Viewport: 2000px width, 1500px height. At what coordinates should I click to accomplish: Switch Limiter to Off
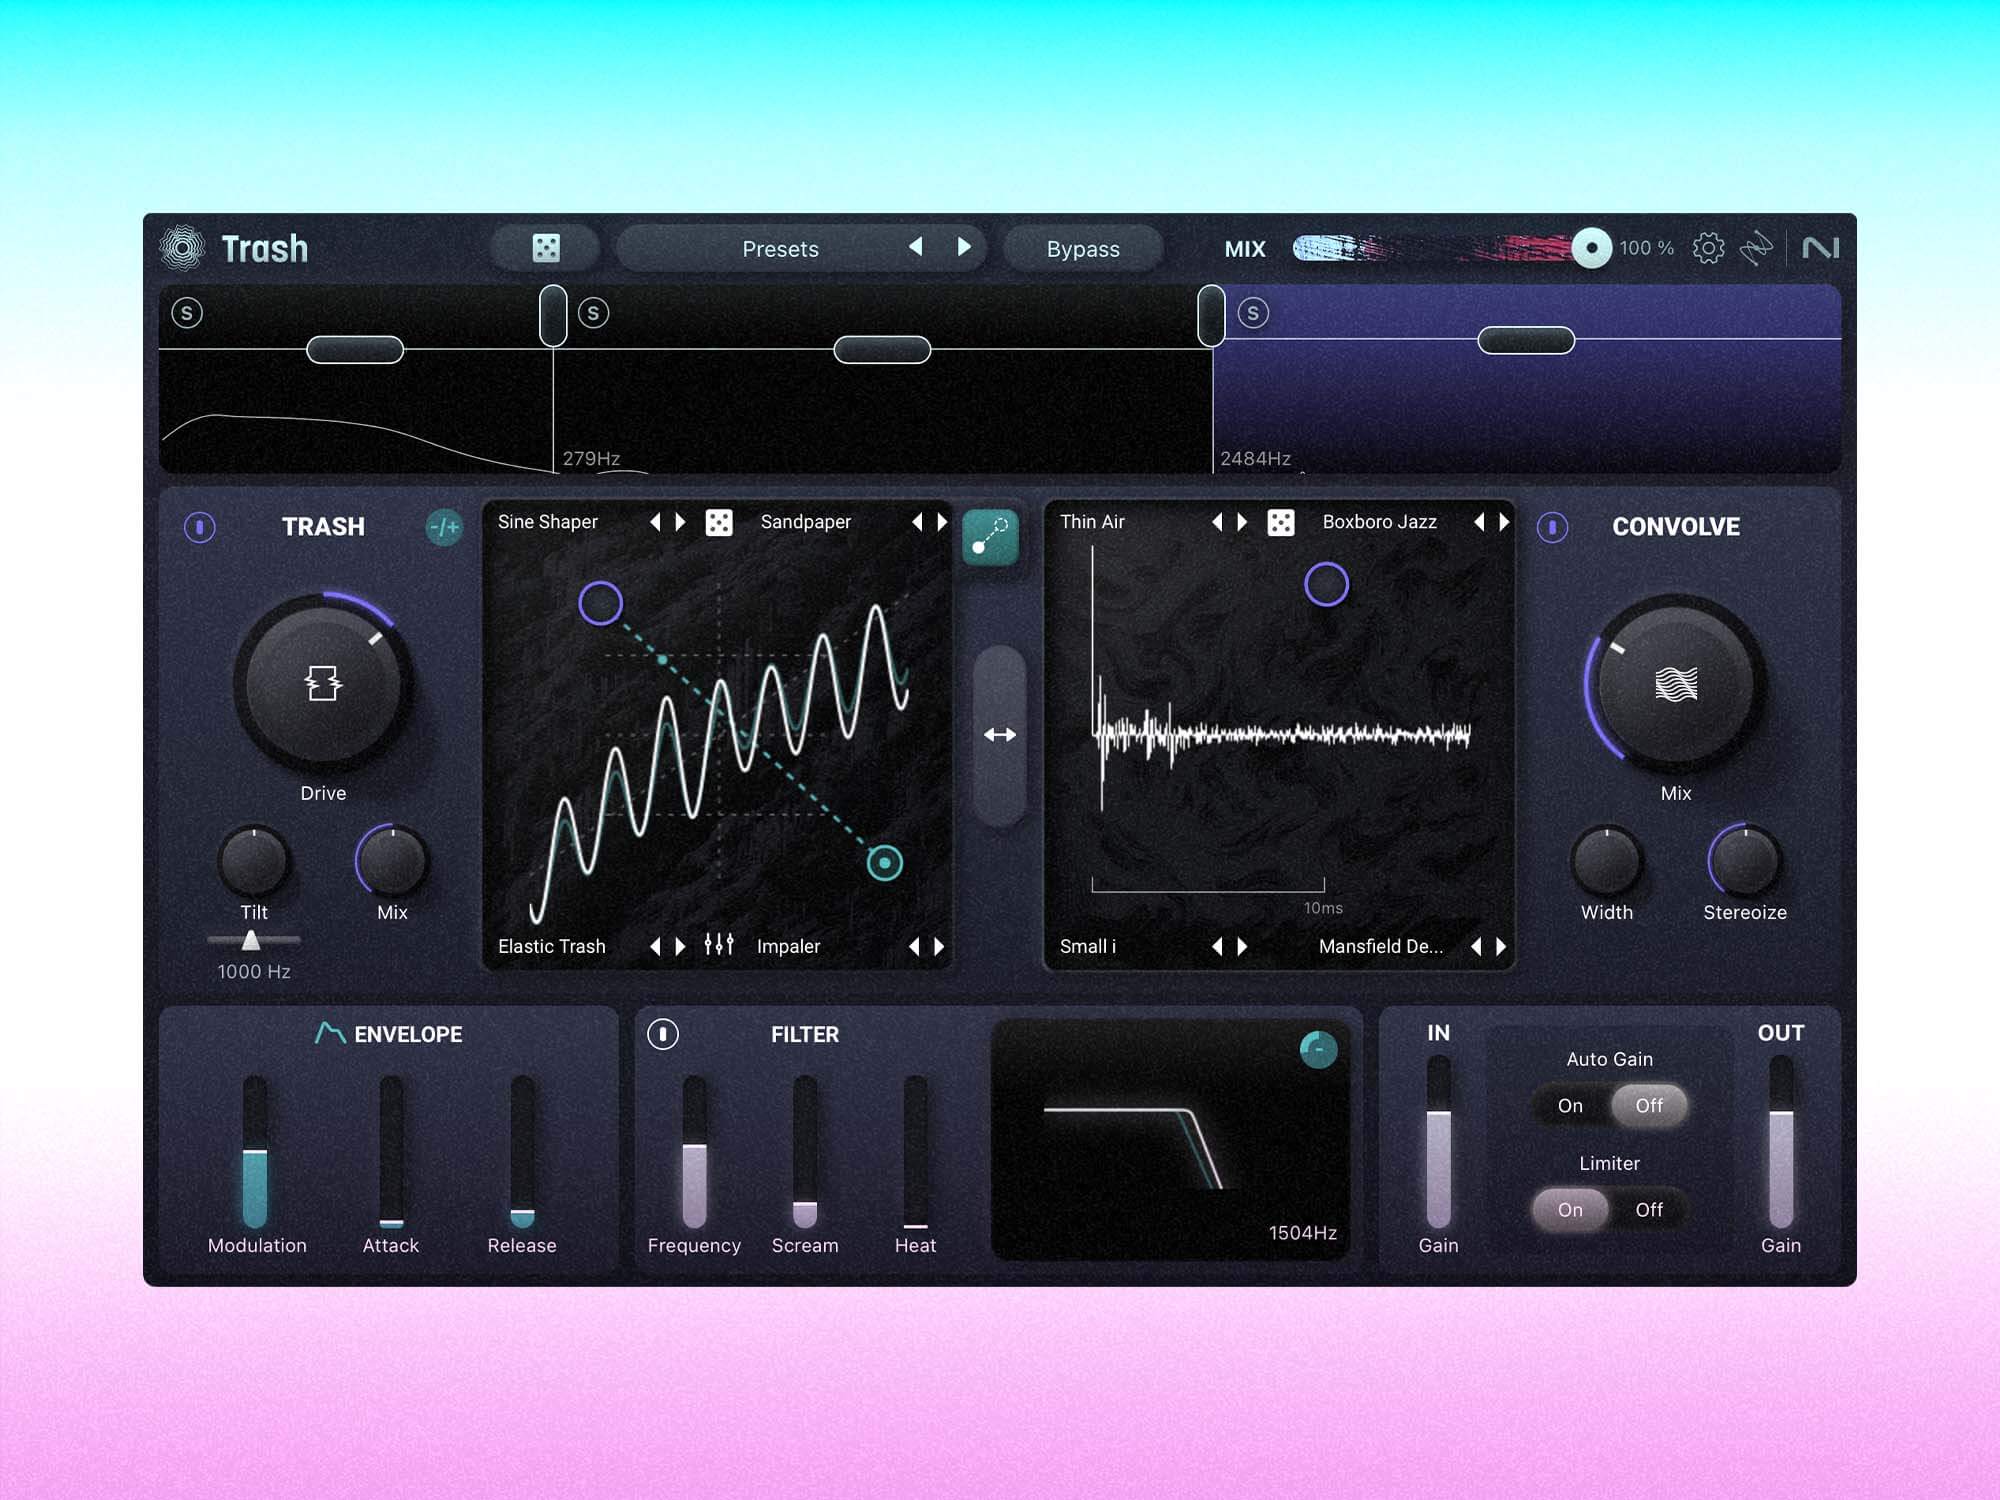click(1648, 1210)
